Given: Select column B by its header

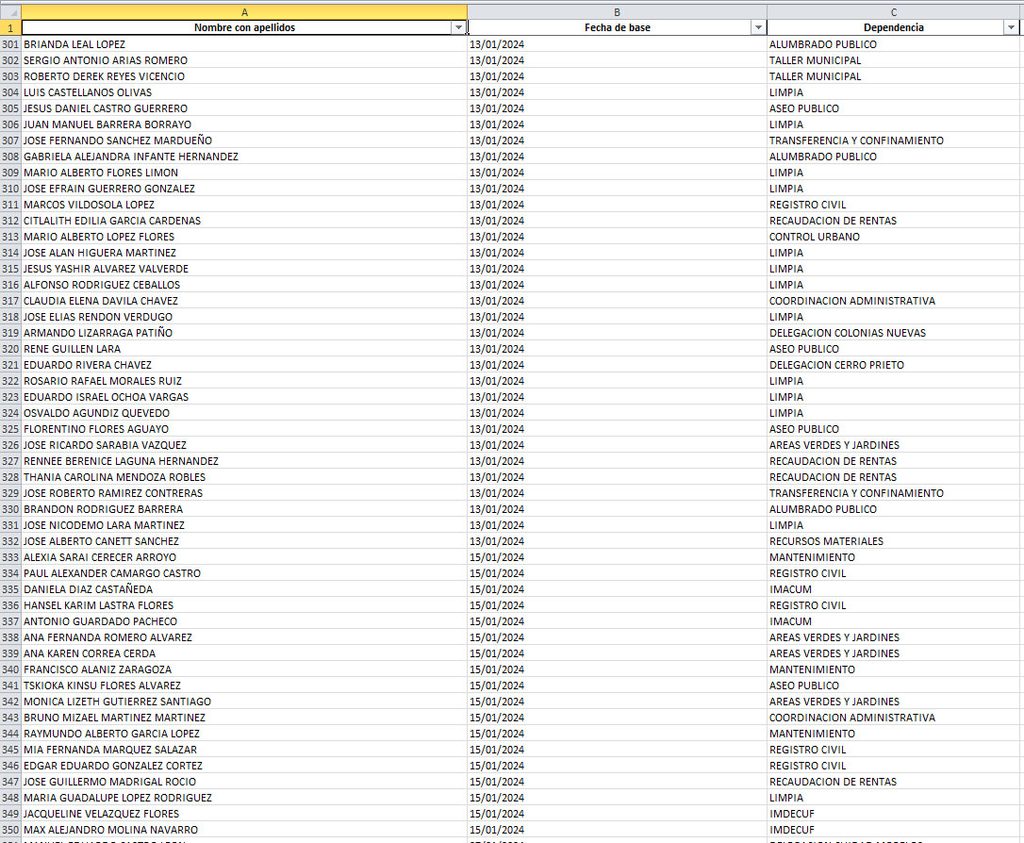Looking at the screenshot, I should pos(617,12).
